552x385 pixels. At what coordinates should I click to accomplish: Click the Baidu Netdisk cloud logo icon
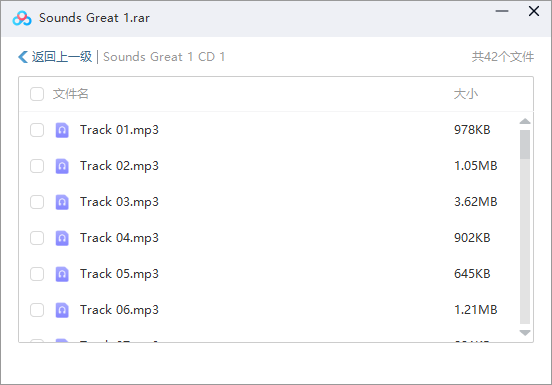(22, 18)
